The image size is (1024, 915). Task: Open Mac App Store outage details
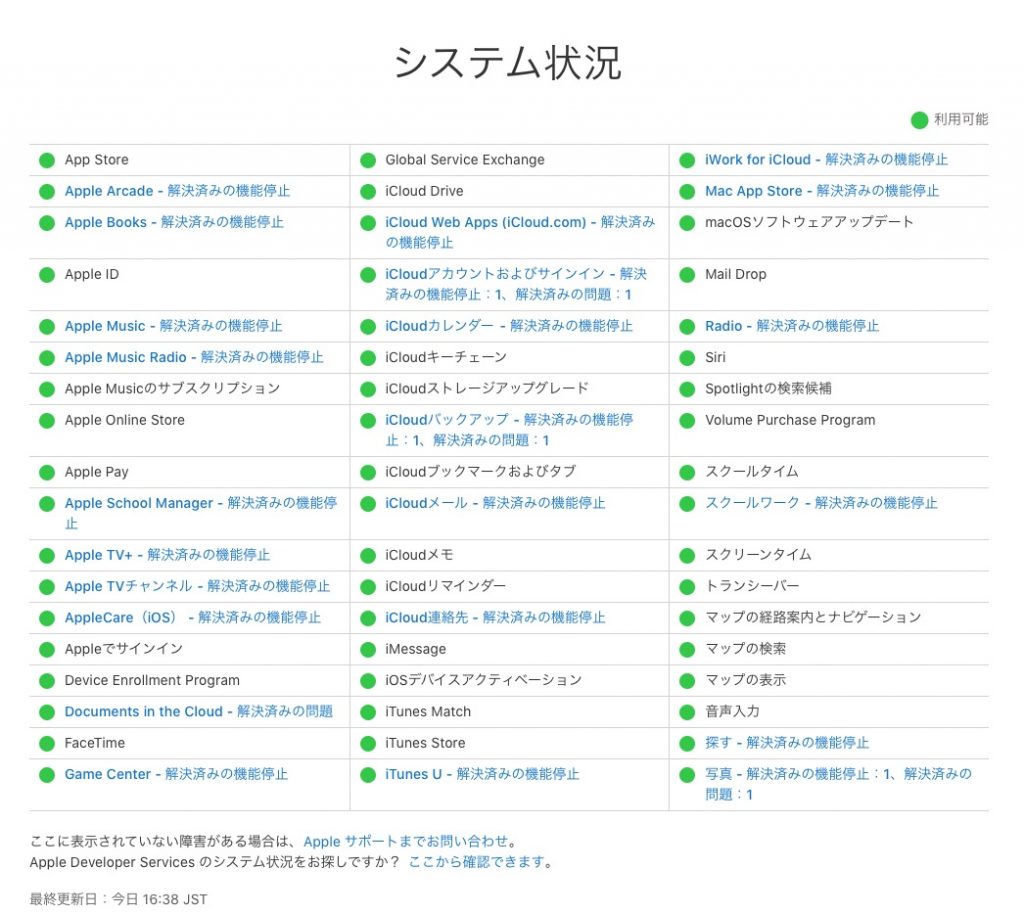[821, 191]
